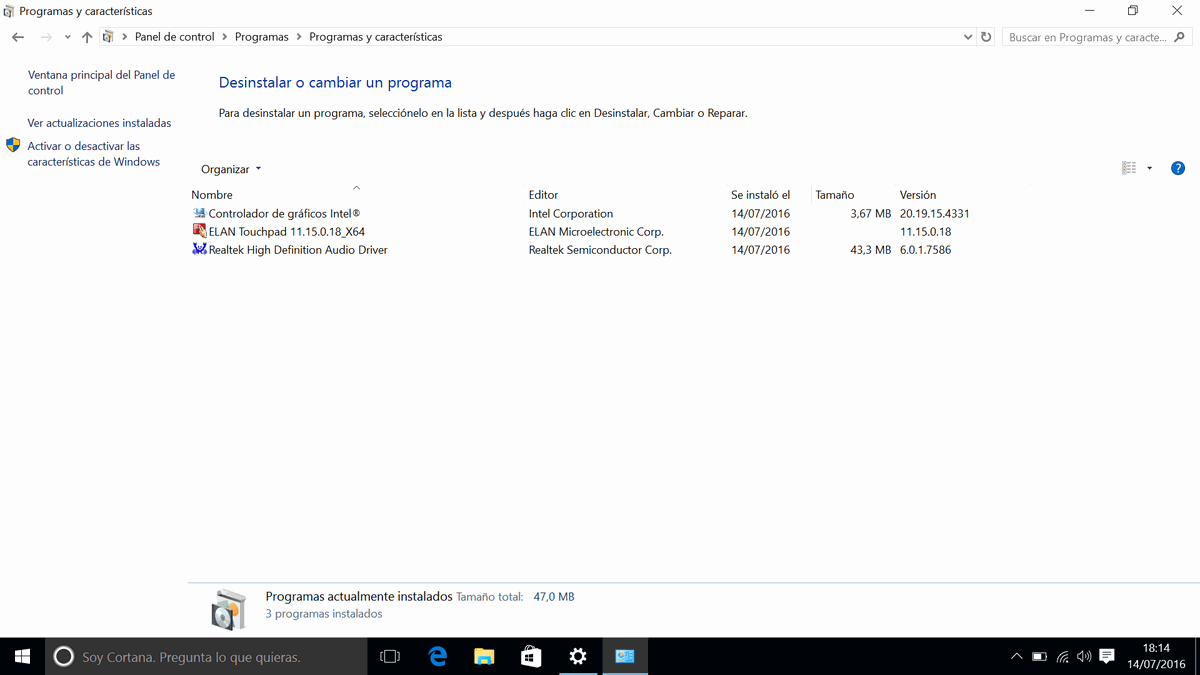
Task: Open the Windows Store taskbar icon
Action: pyautogui.click(x=531, y=656)
